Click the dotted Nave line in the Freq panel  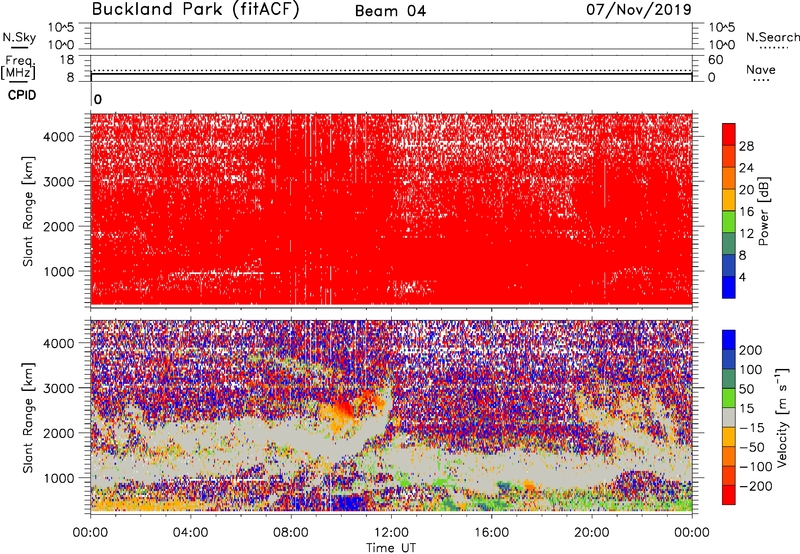pyautogui.click(x=391, y=70)
